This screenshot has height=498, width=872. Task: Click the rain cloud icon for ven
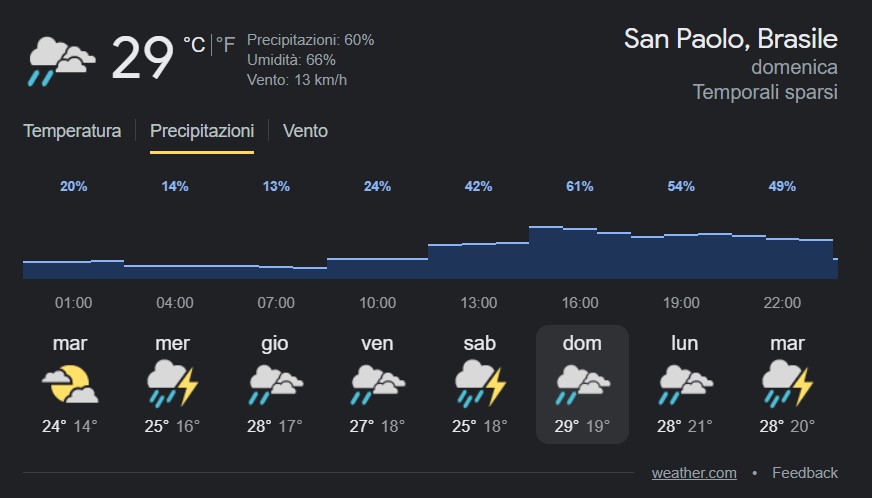377,384
